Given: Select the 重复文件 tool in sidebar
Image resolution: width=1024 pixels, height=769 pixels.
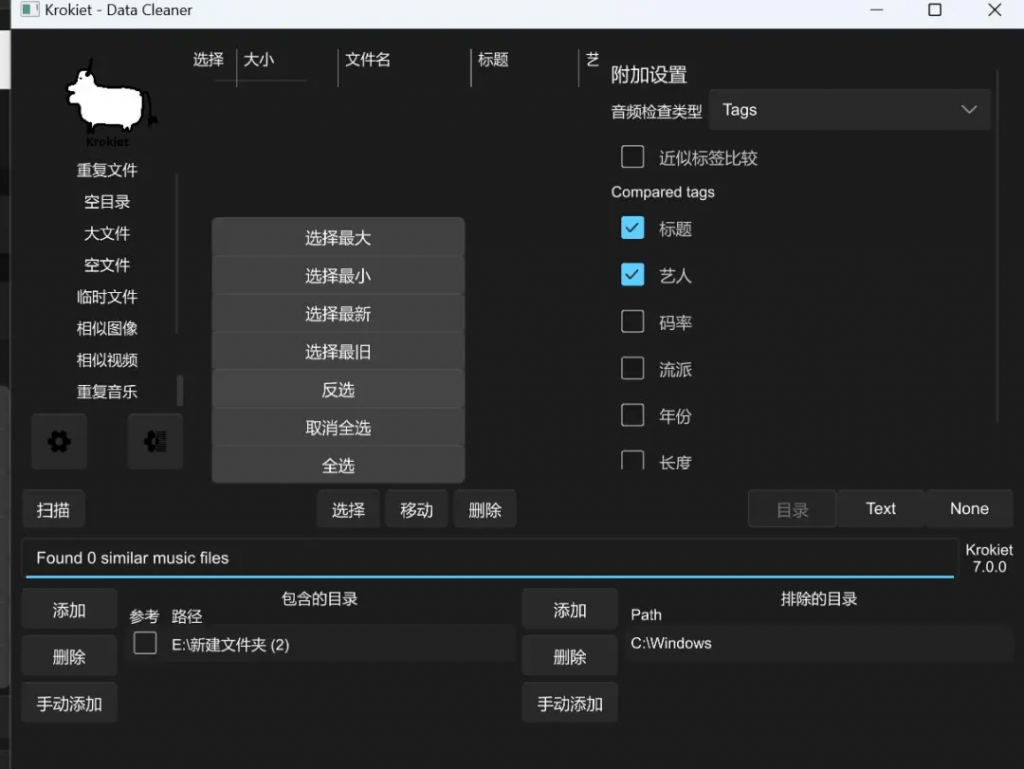Looking at the screenshot, I should click(107, 170).
